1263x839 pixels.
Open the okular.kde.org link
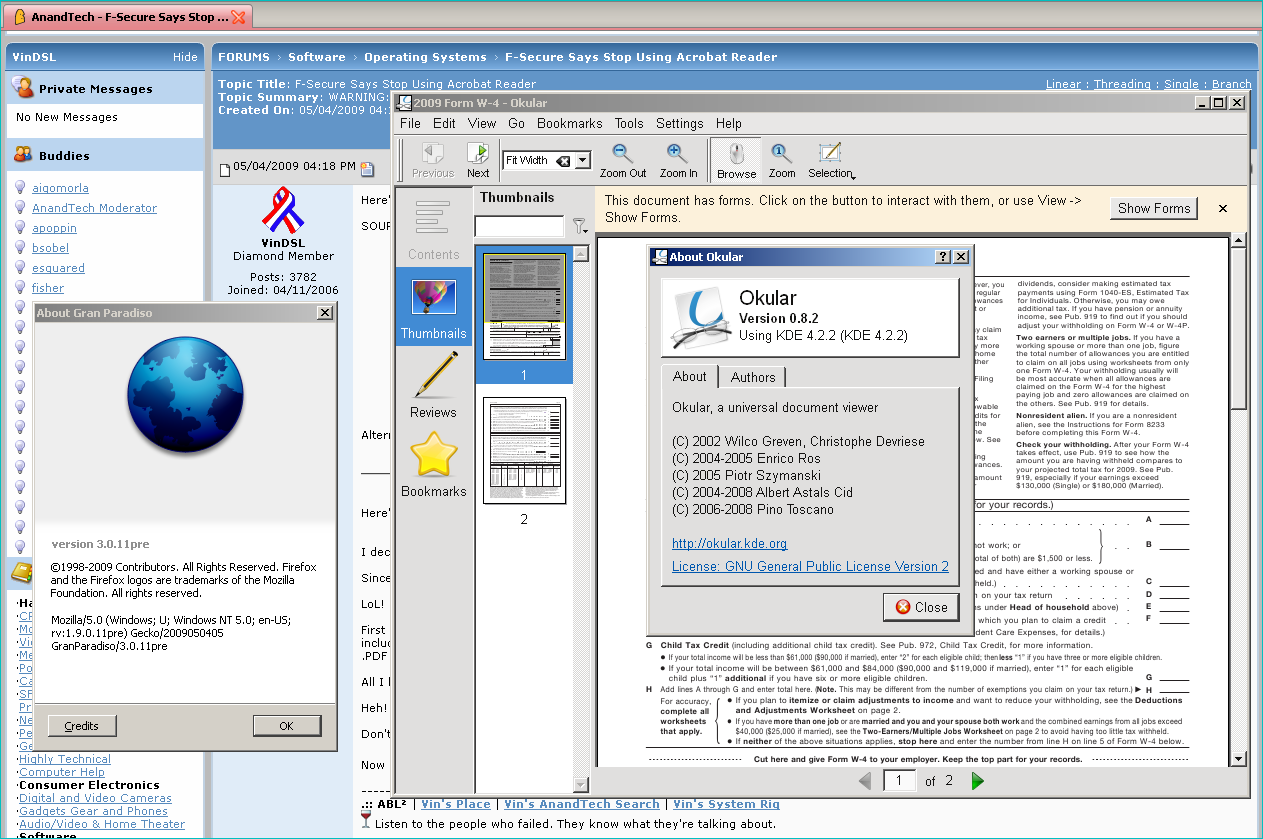coord(729,543)
